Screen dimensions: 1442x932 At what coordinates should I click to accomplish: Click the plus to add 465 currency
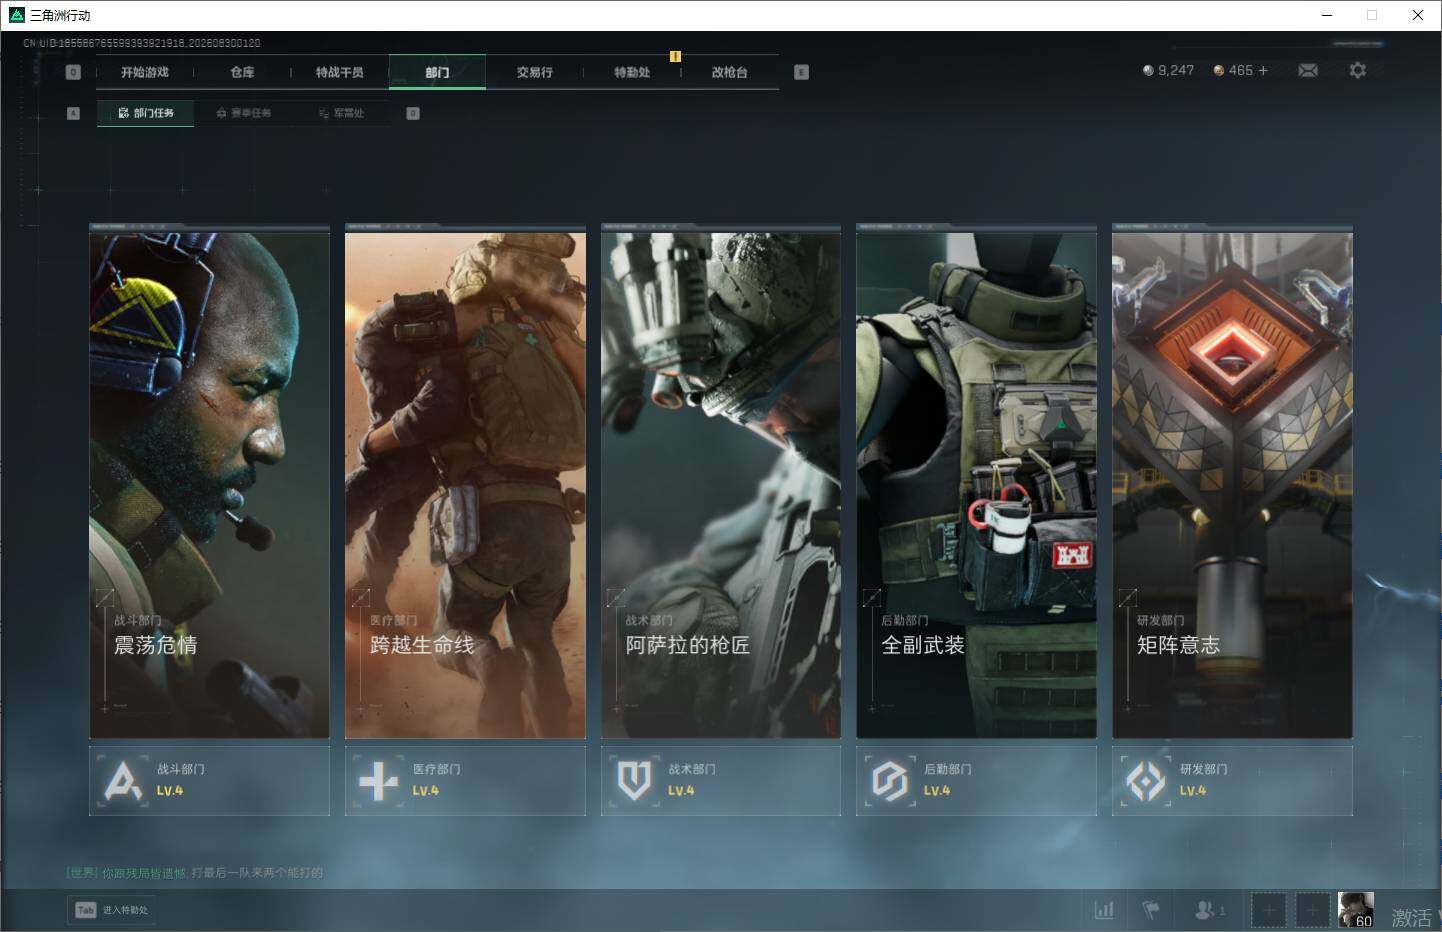tap(1263, 70)
